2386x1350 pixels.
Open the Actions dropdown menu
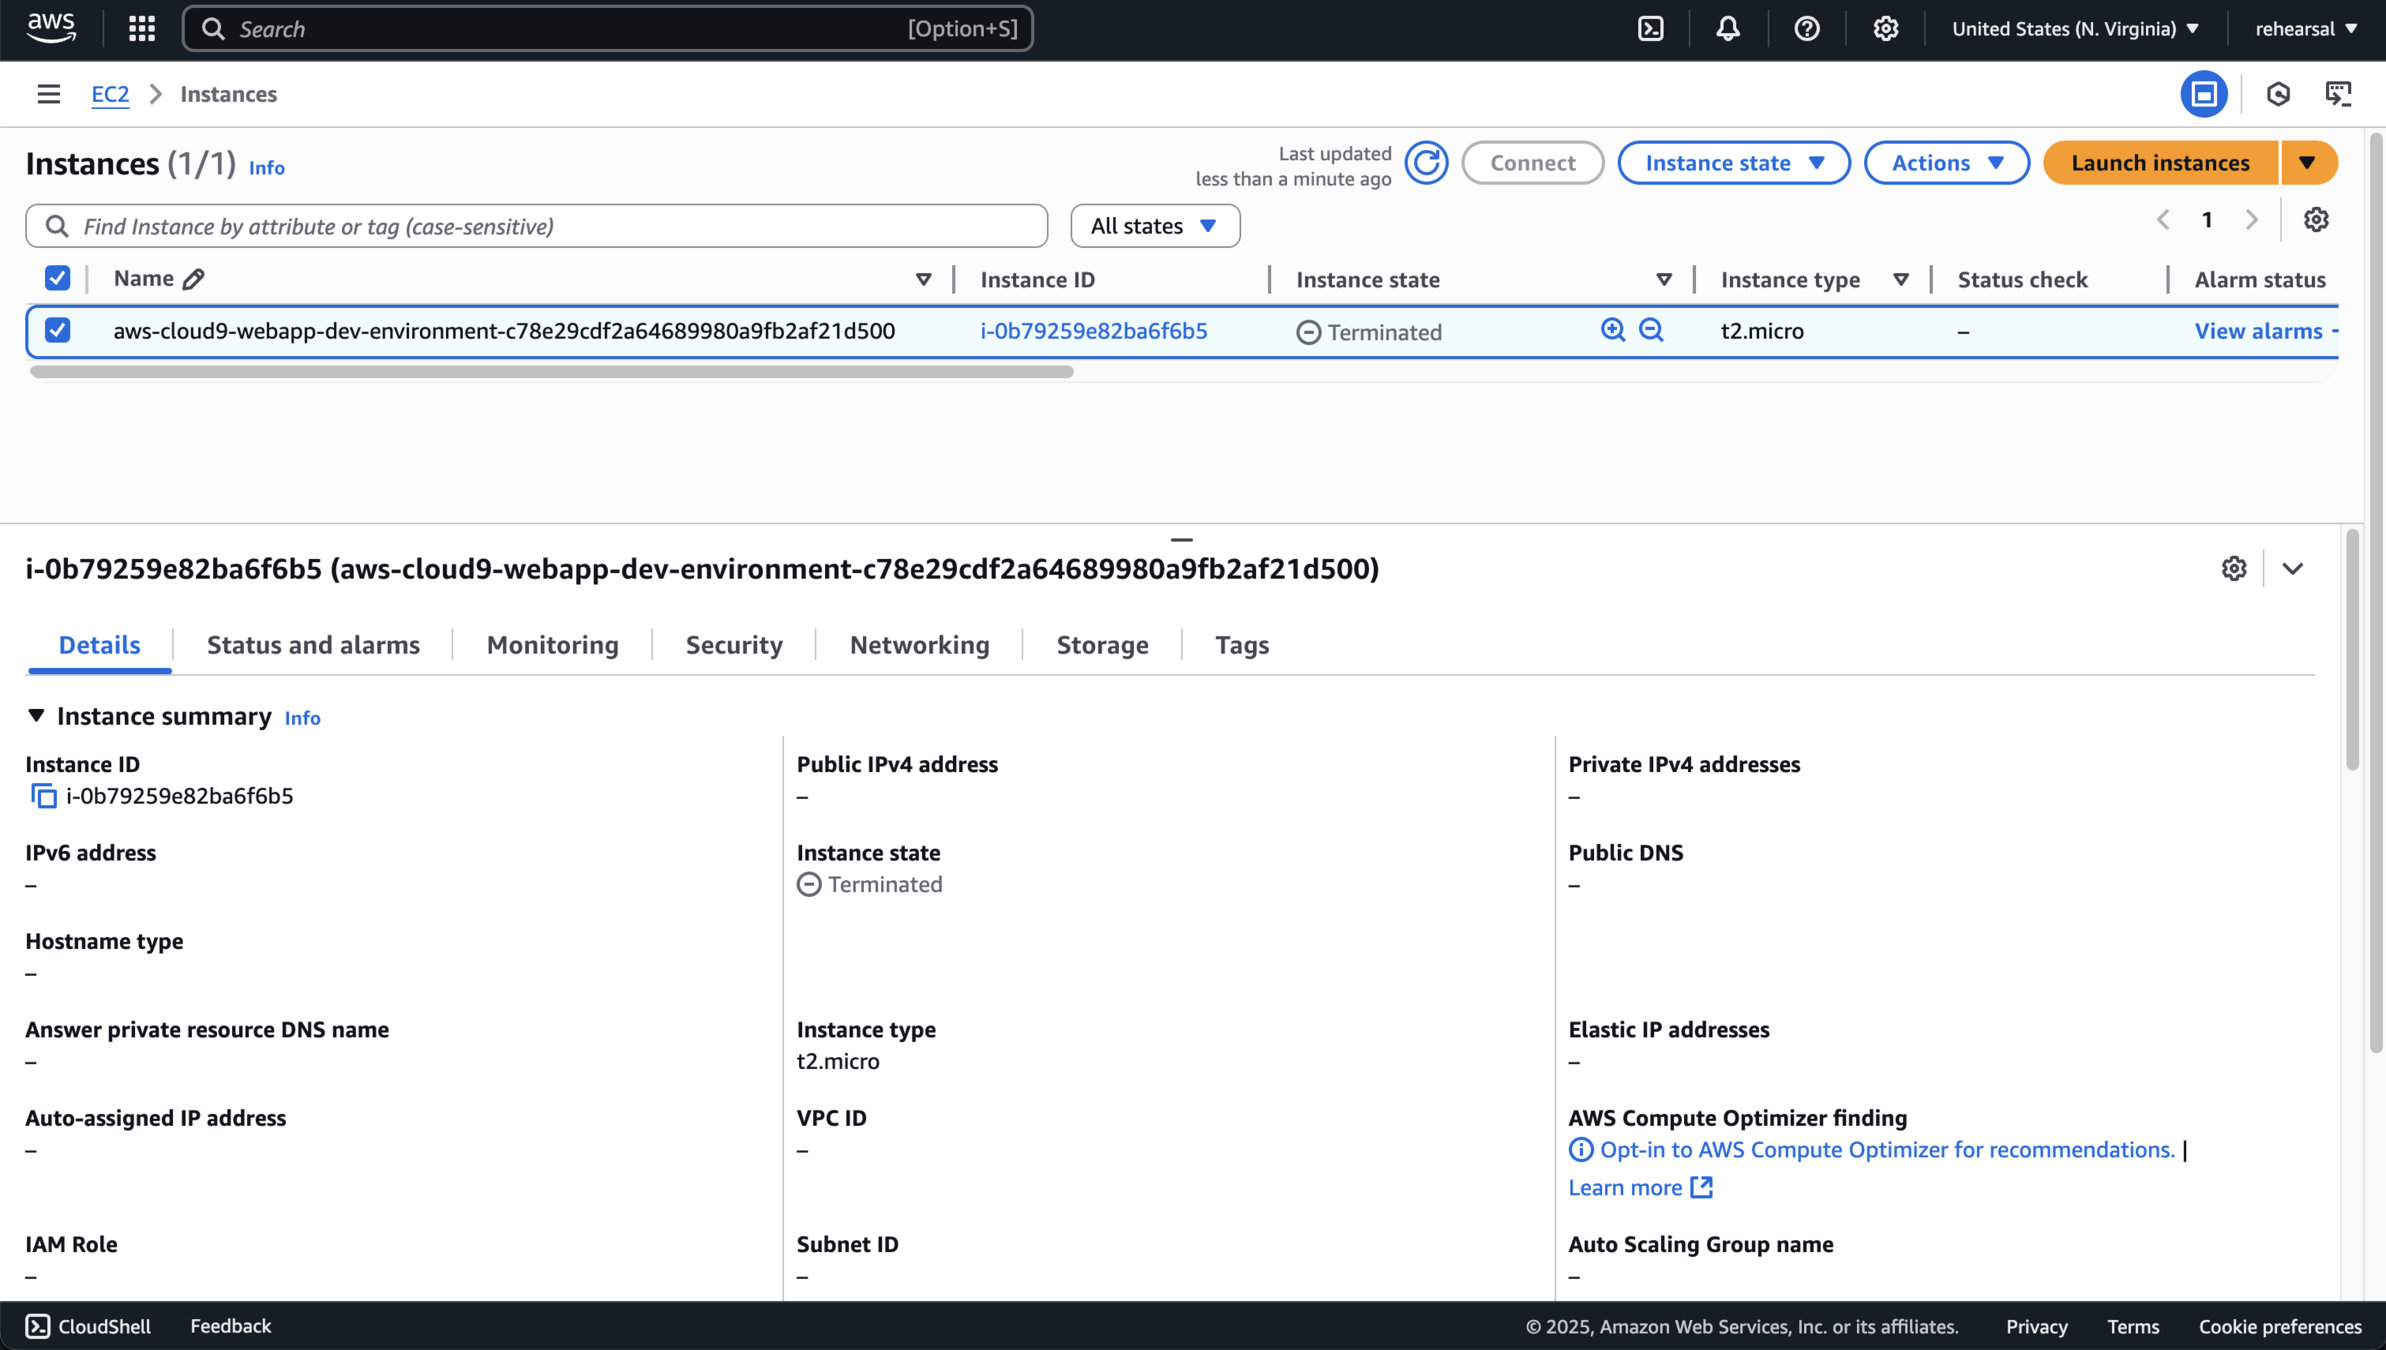[x=1946, y=163]
